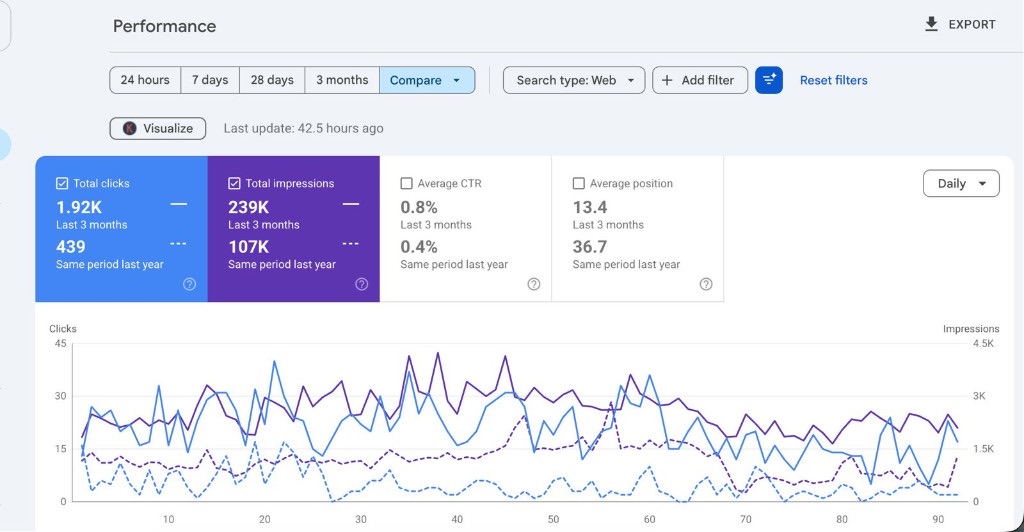The height and width of the screenshot is (532, 1024).
Task: Click the plus icon in Add filter
Action: [x=667, y=80]
